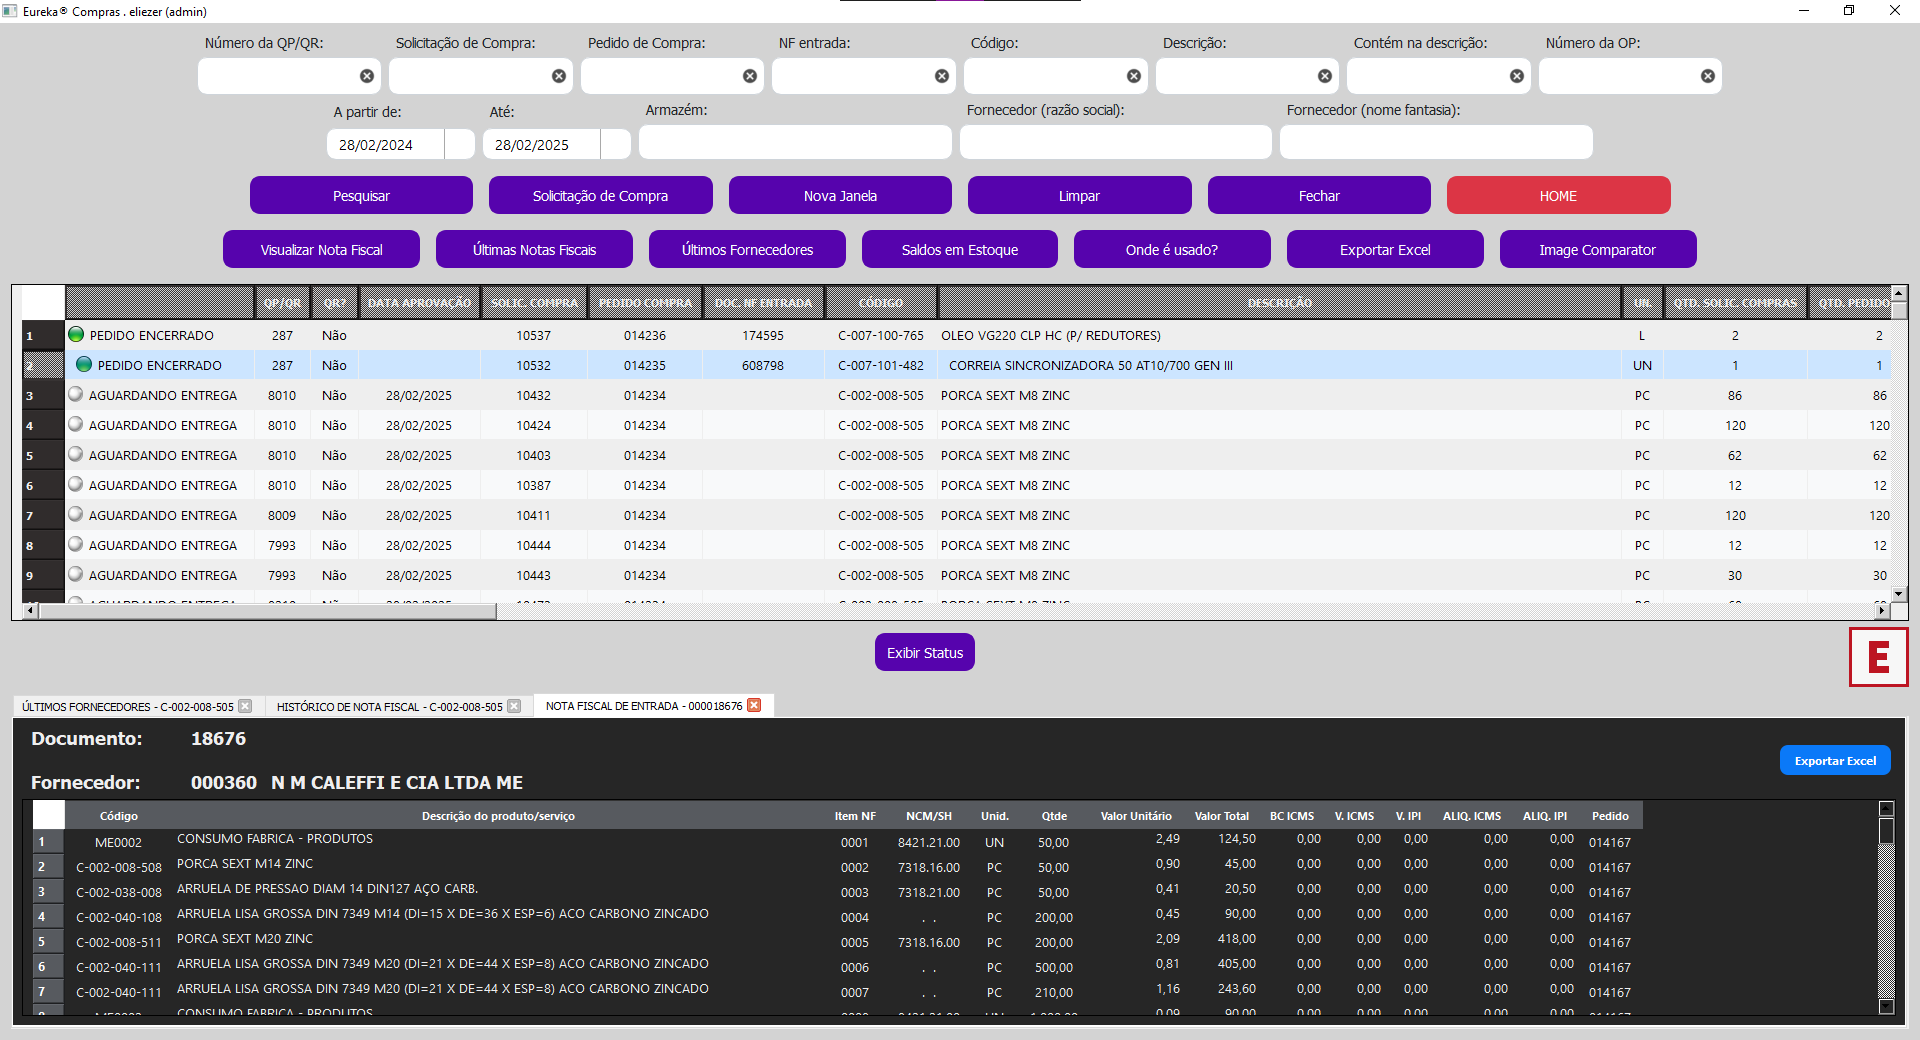This screenshot has width=1920, height=1040.
Task: Click grey status icon for solicitação 10424
Action: [x=76, y=424]
